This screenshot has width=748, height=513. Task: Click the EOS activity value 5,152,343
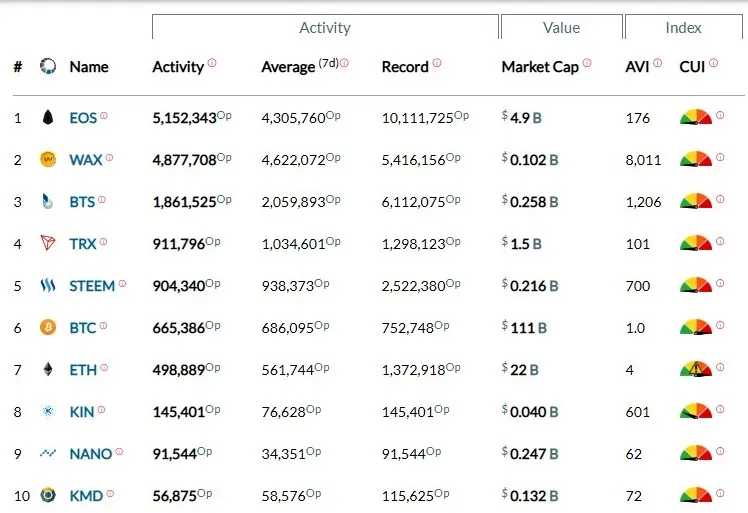(184, 118)
